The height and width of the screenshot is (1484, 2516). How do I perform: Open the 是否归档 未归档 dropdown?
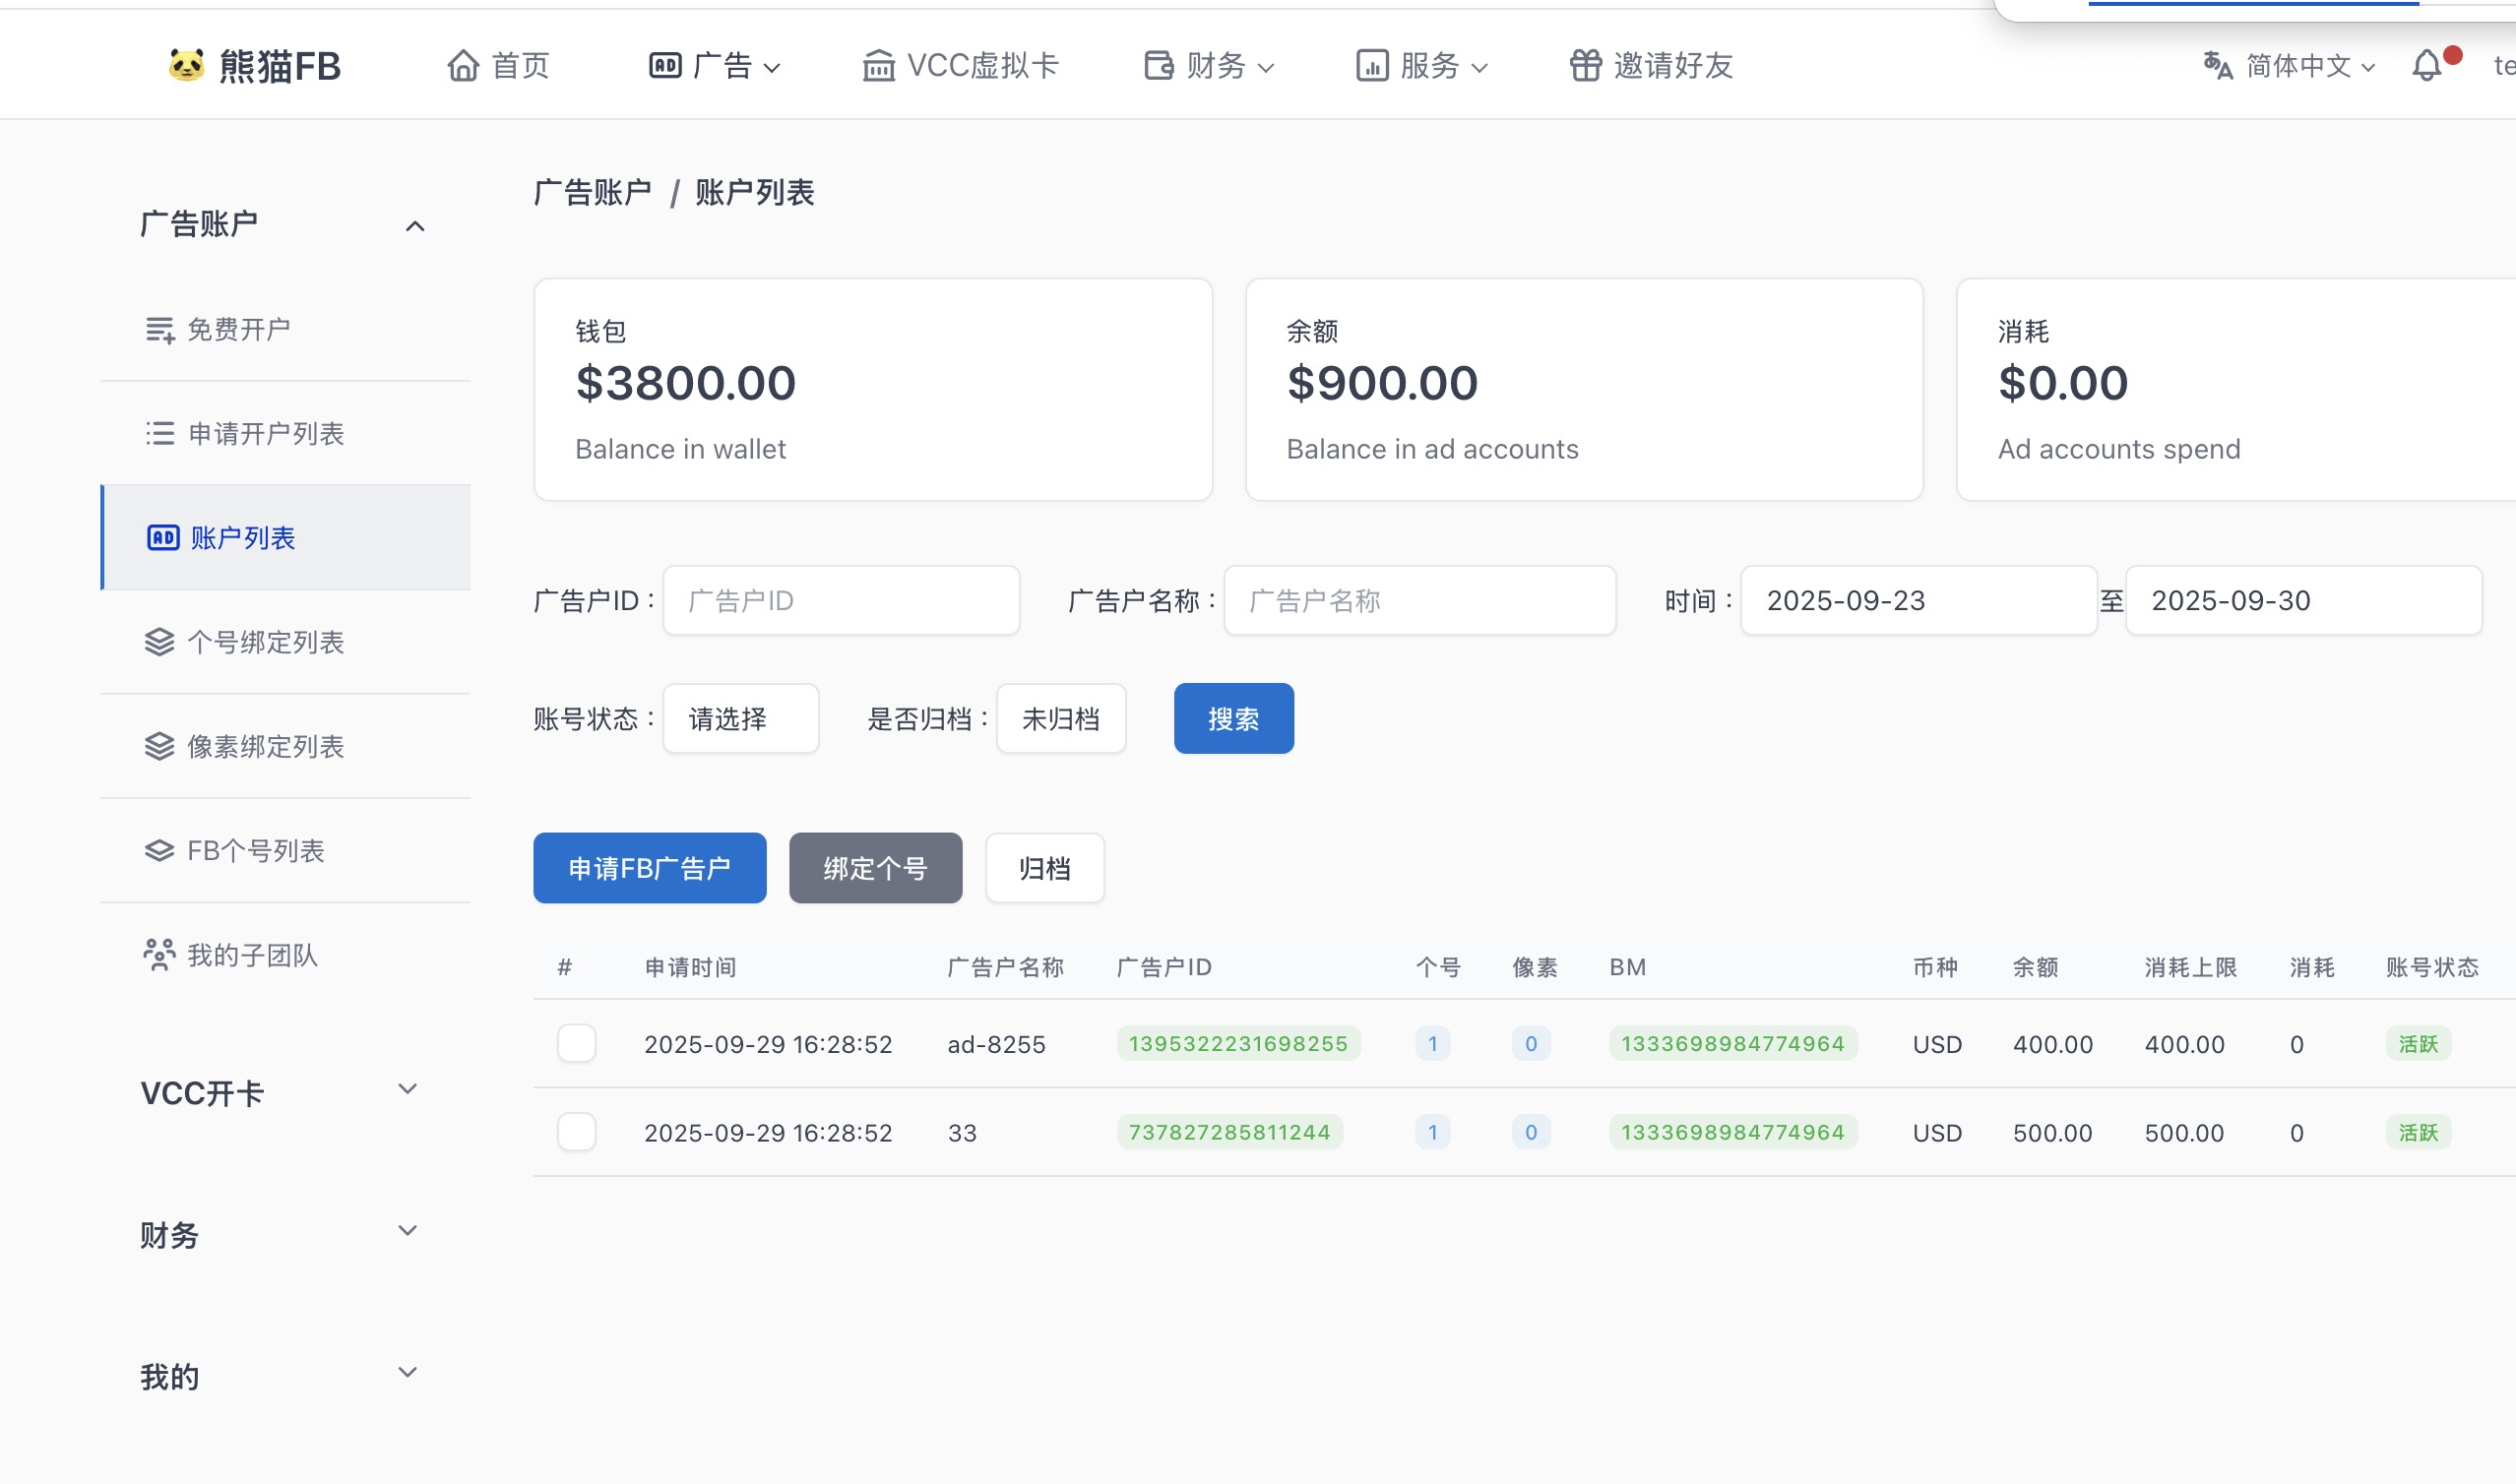[x=1060, y=718]
